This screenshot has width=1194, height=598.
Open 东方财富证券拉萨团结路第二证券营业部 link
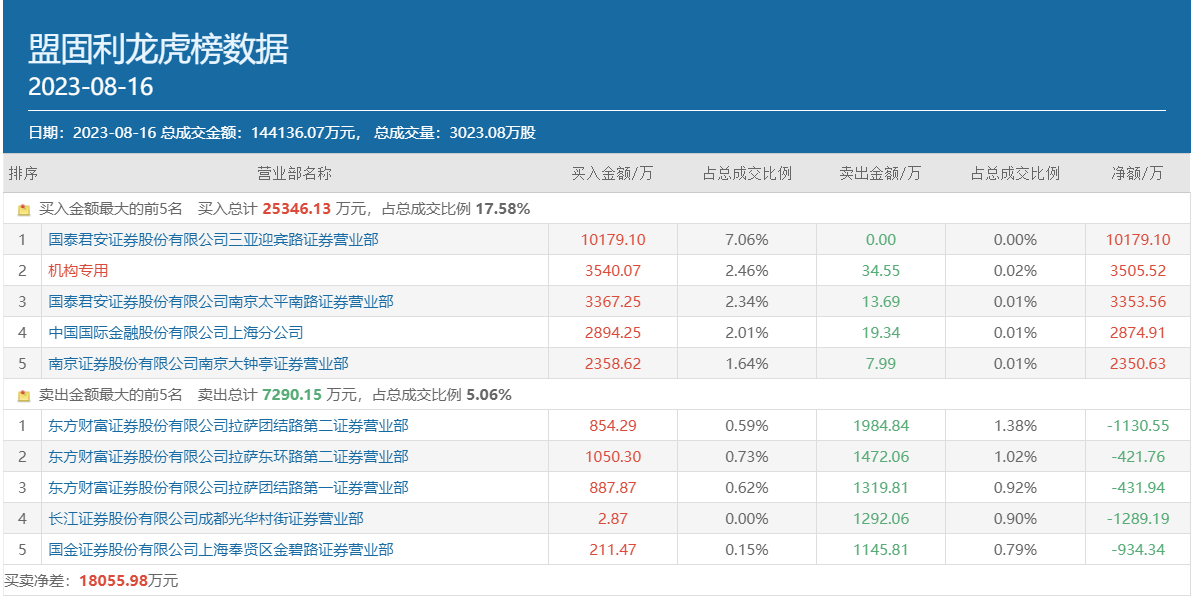pyautogui.click(x=228, y=426)
